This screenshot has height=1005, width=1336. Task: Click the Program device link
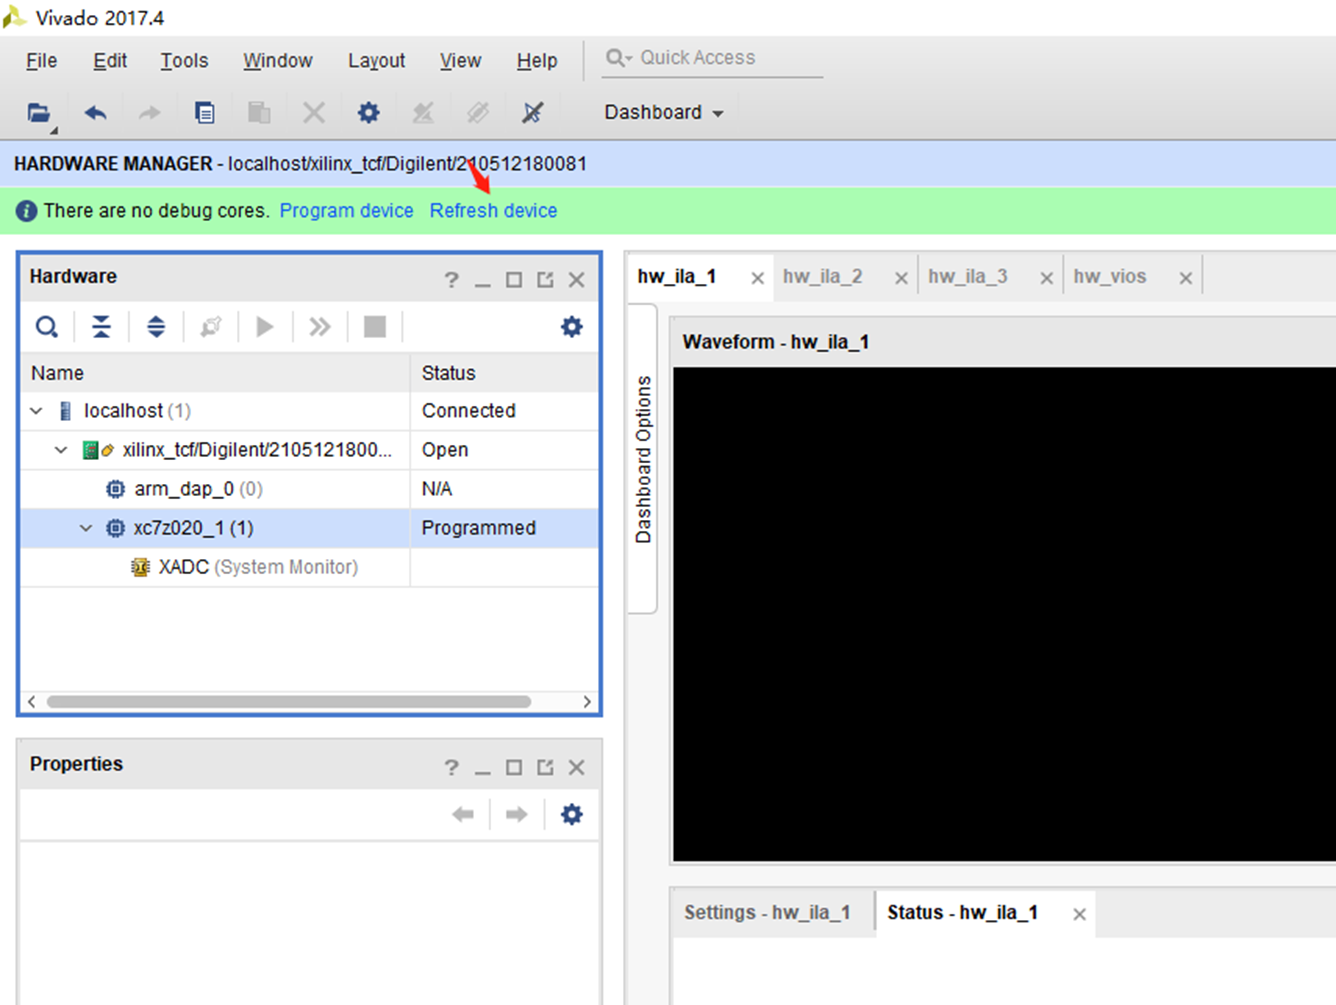(346, 211)
